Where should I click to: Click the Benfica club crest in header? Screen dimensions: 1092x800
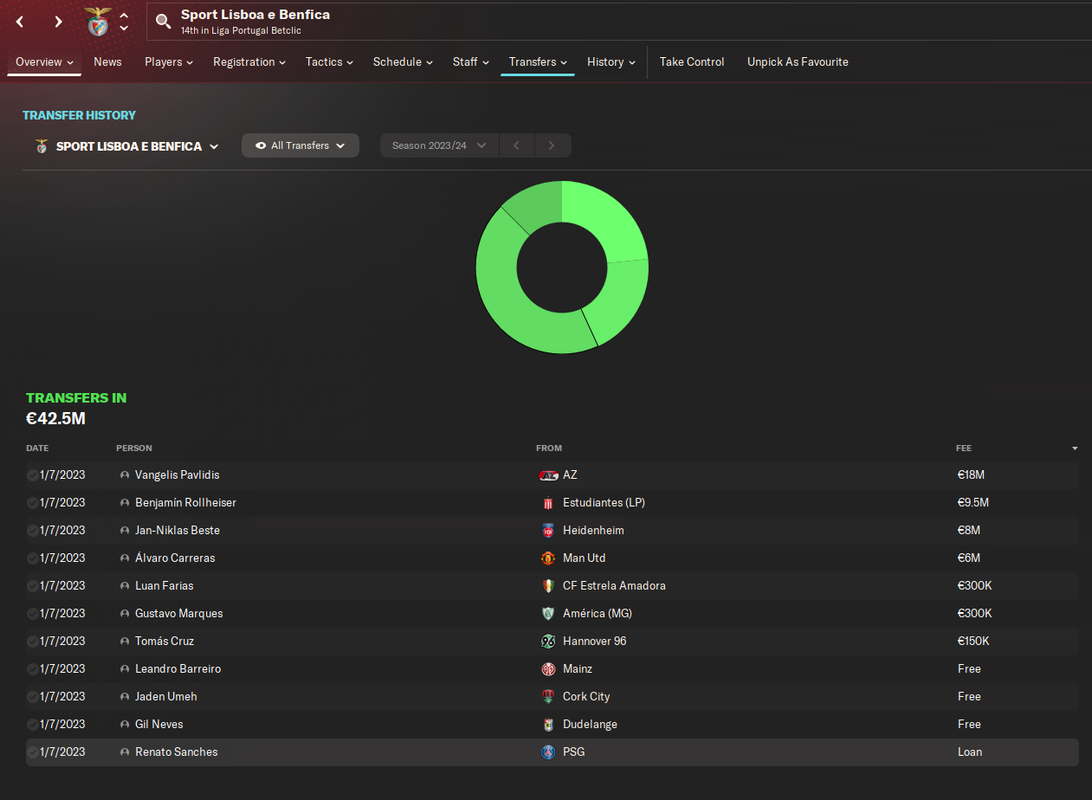[98, 22]
